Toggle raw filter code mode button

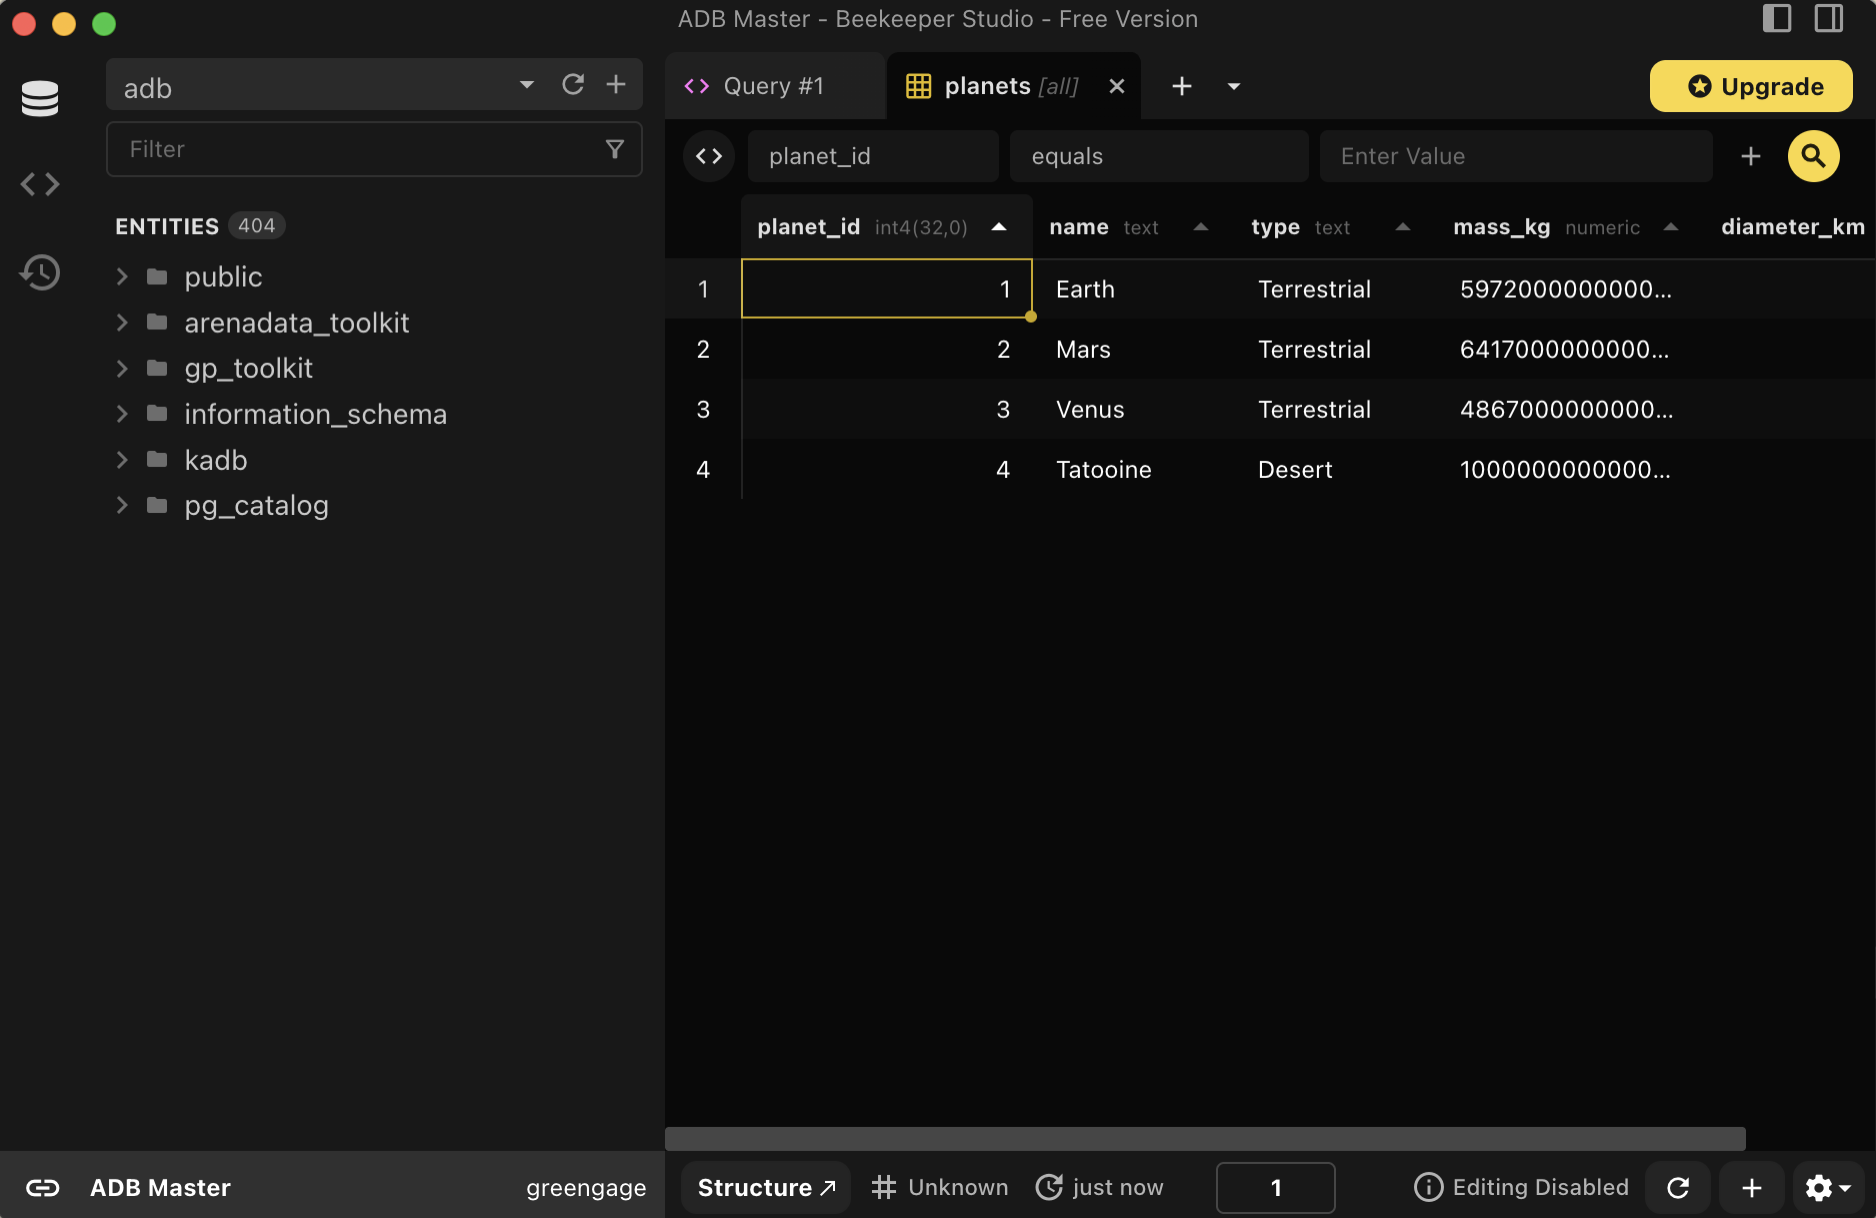(x=709, y=156)
